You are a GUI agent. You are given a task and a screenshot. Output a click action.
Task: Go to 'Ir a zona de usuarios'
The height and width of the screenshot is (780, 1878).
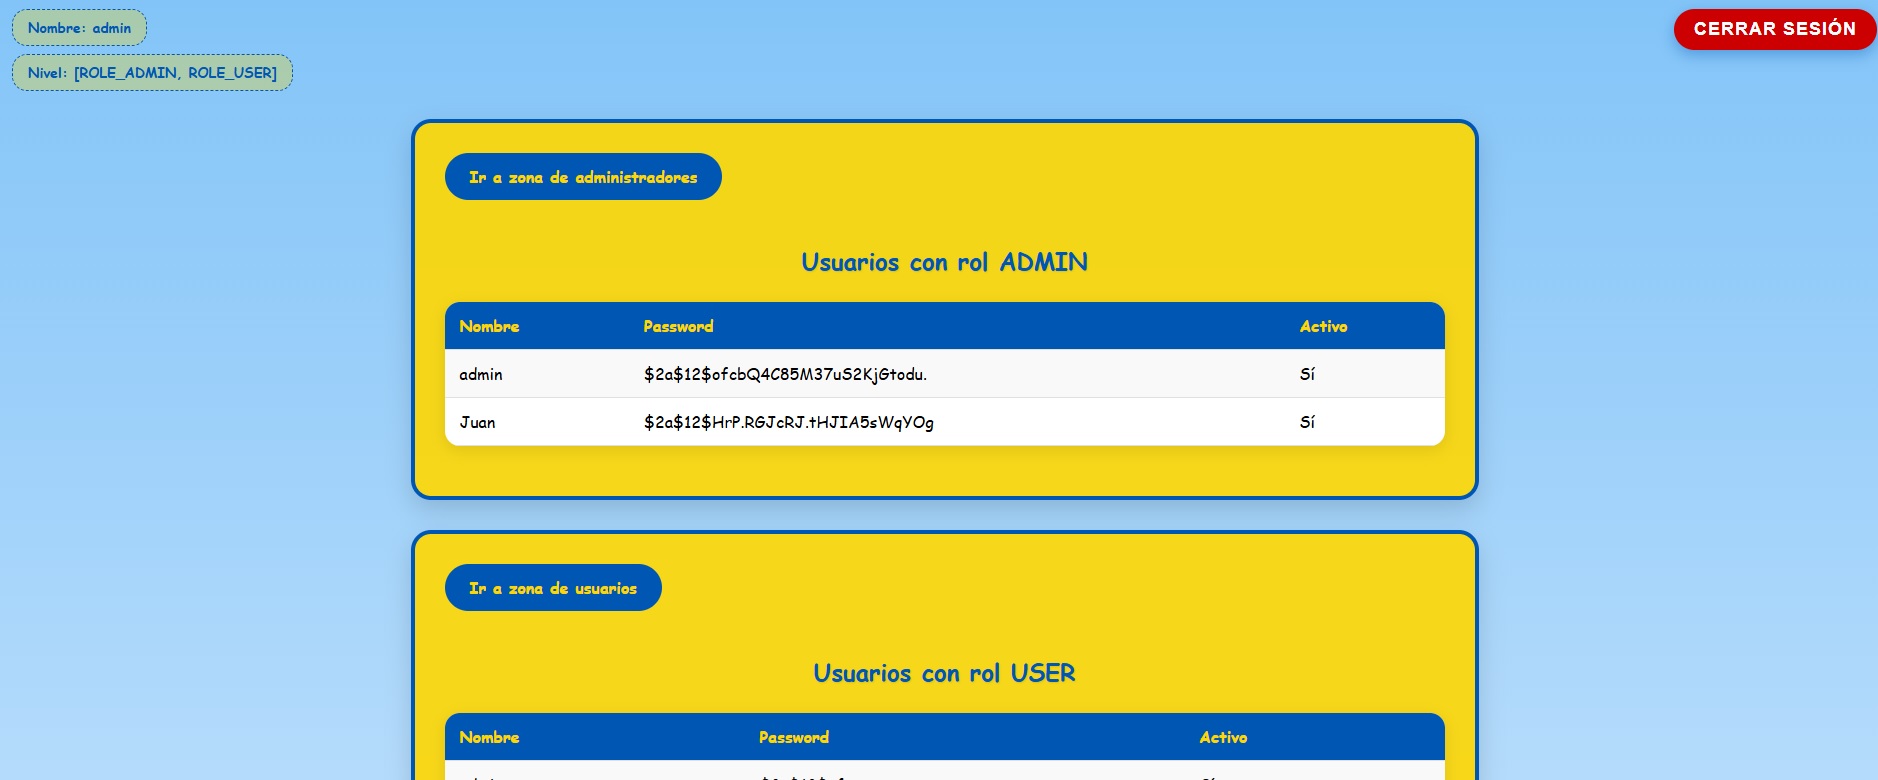[x=553, y=588]
